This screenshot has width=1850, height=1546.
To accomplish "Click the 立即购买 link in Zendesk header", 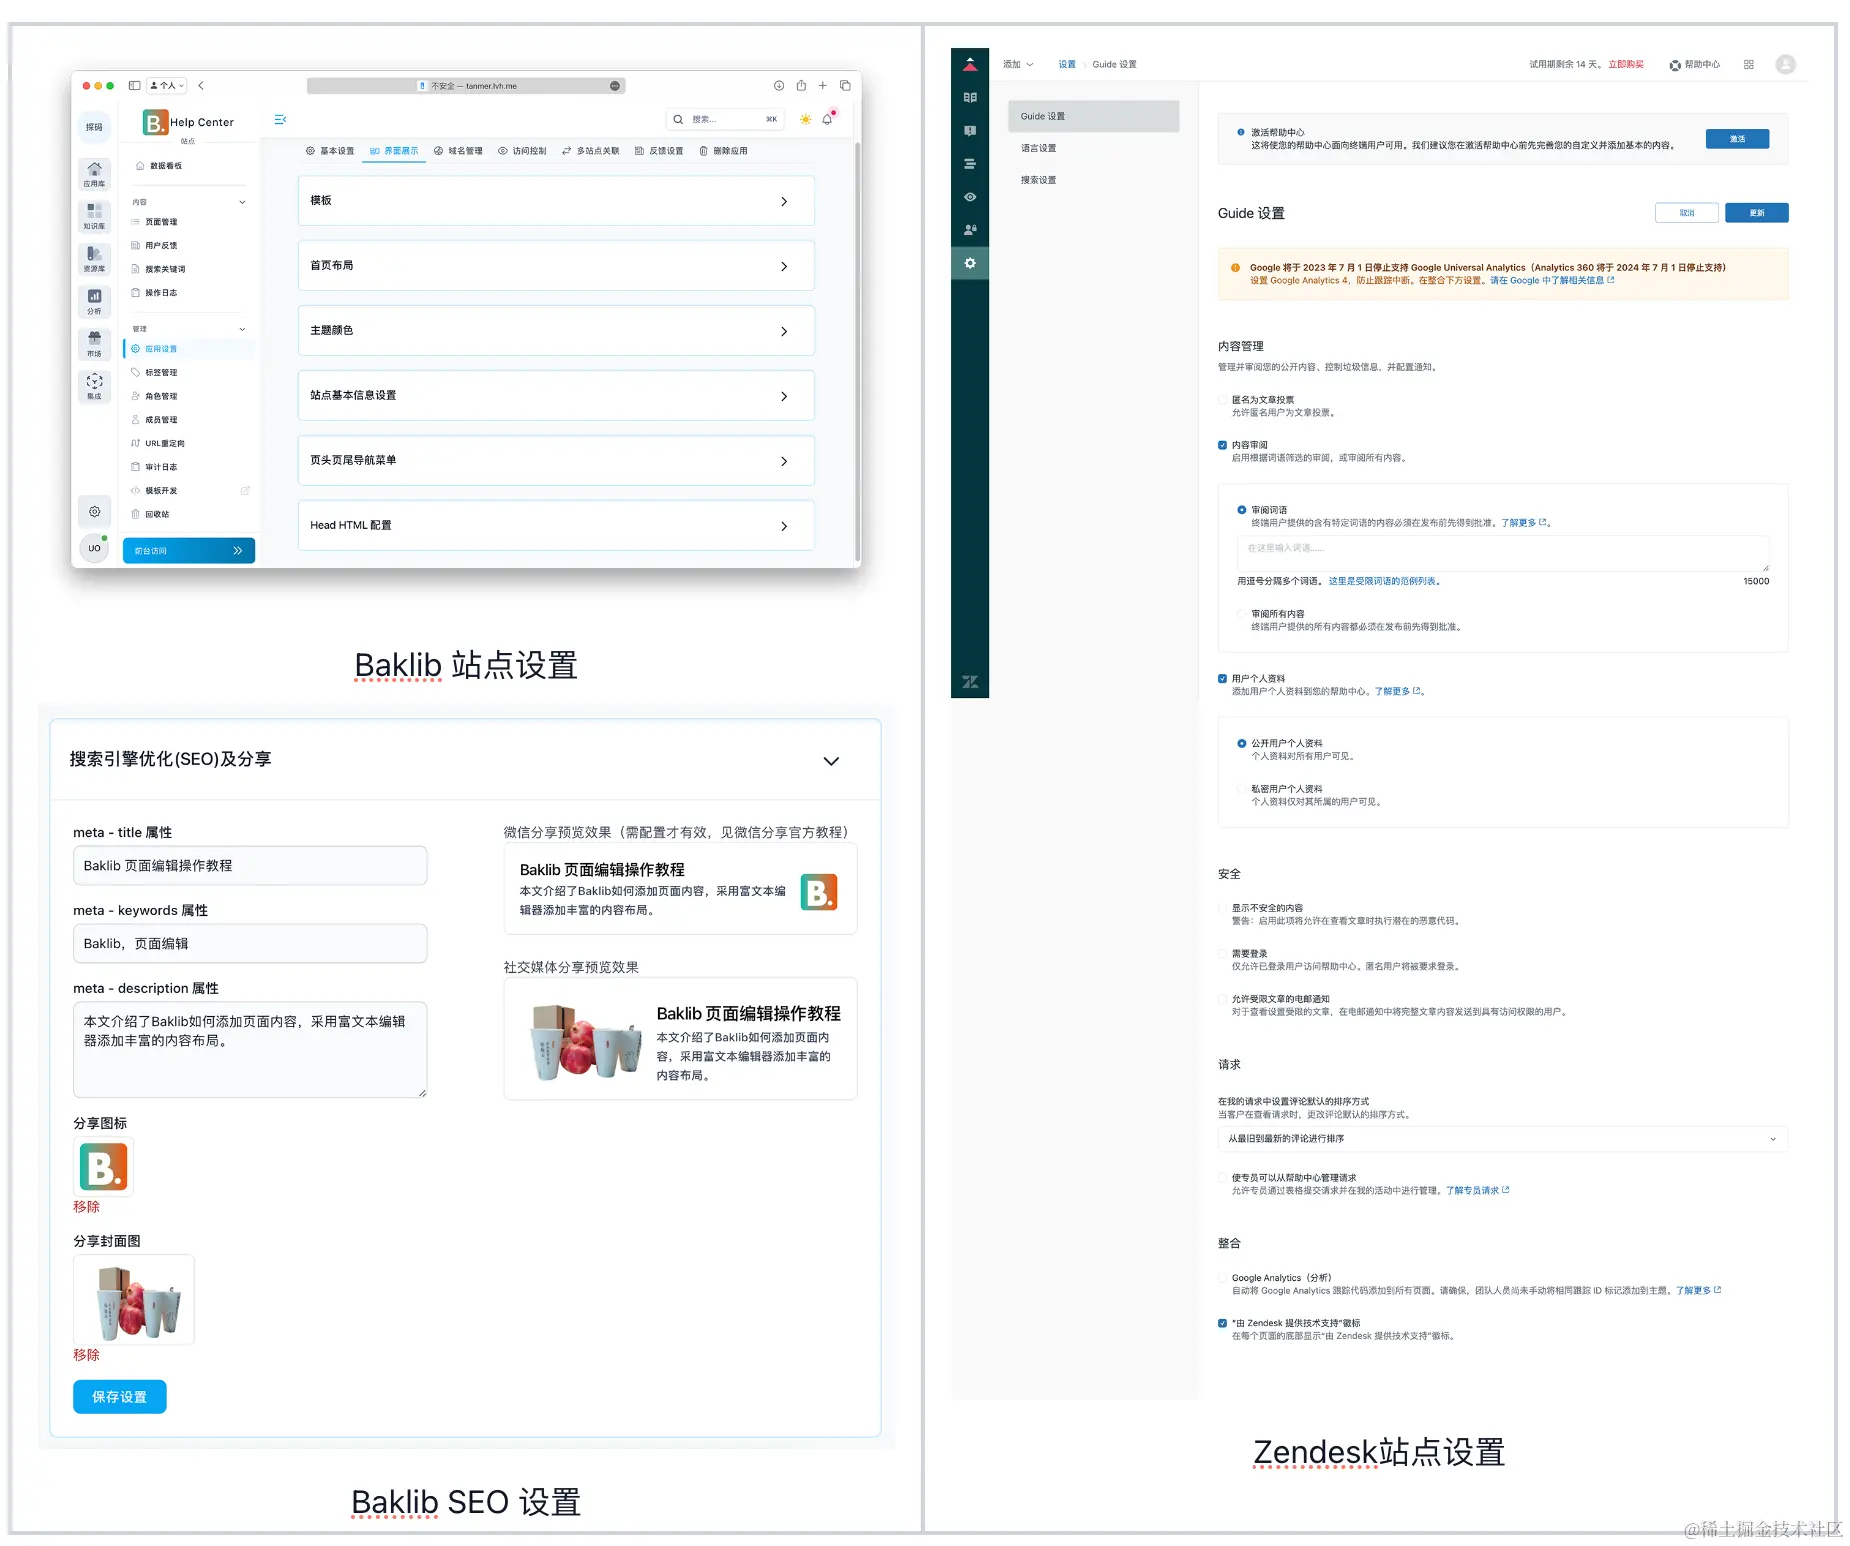I will pos(1626,64).
